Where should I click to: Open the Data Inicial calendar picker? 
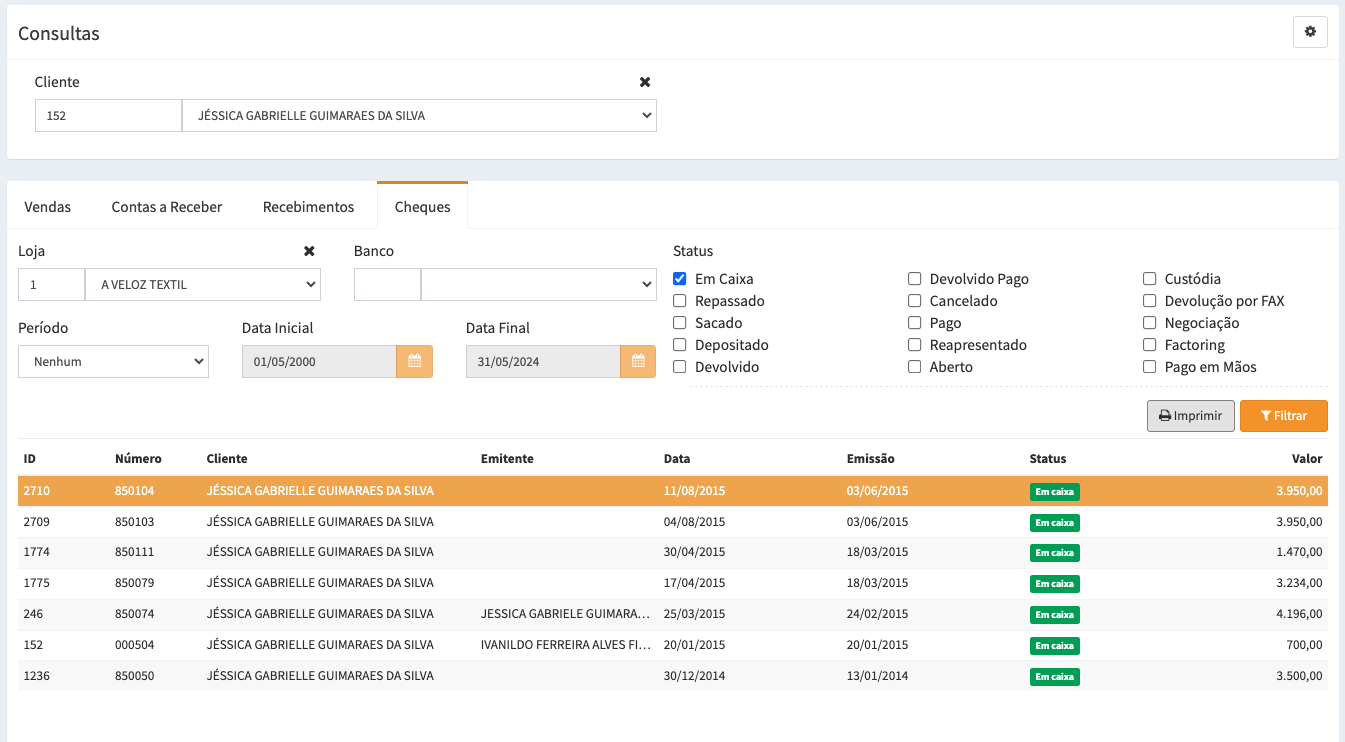pos(414,362)
